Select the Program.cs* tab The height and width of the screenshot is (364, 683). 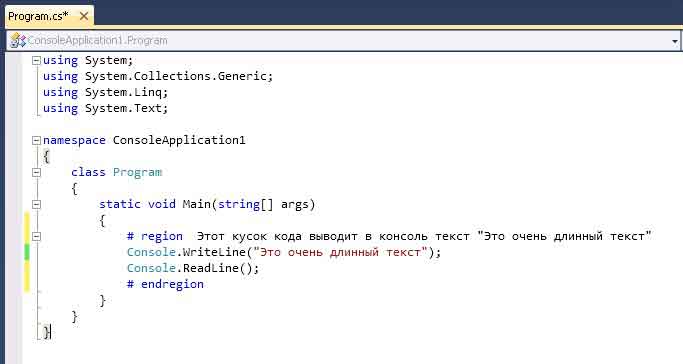pos(38,16)
